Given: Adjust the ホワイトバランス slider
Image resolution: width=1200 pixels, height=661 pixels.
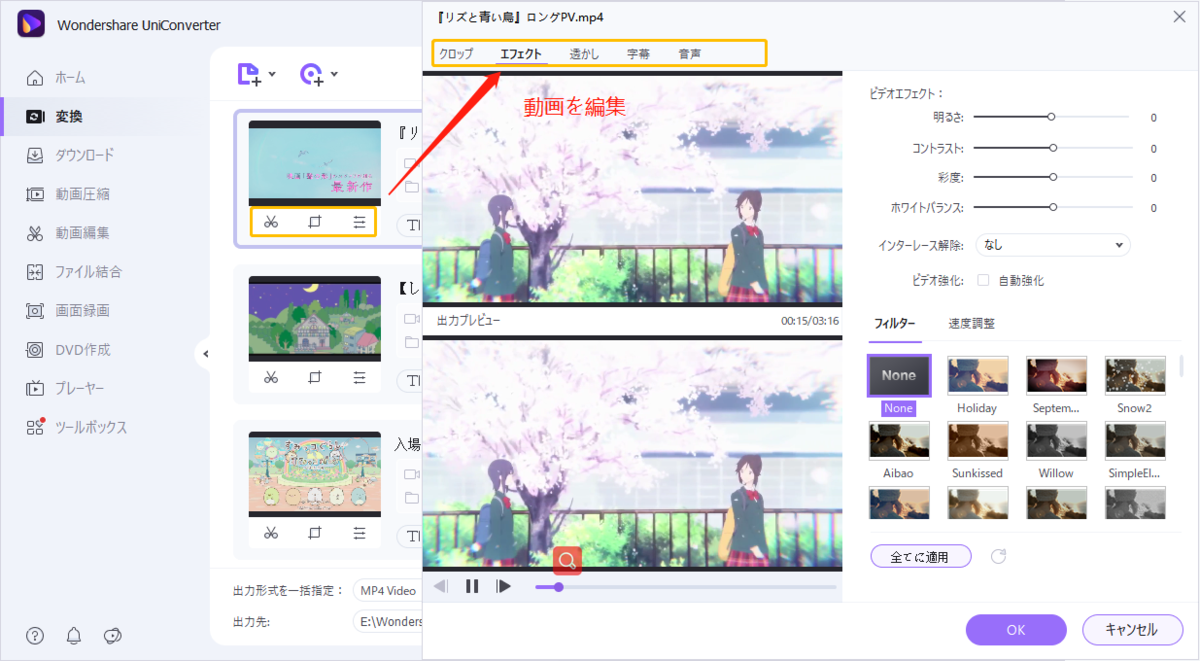Looking at the screenshot, I should tap(1051, 208).
